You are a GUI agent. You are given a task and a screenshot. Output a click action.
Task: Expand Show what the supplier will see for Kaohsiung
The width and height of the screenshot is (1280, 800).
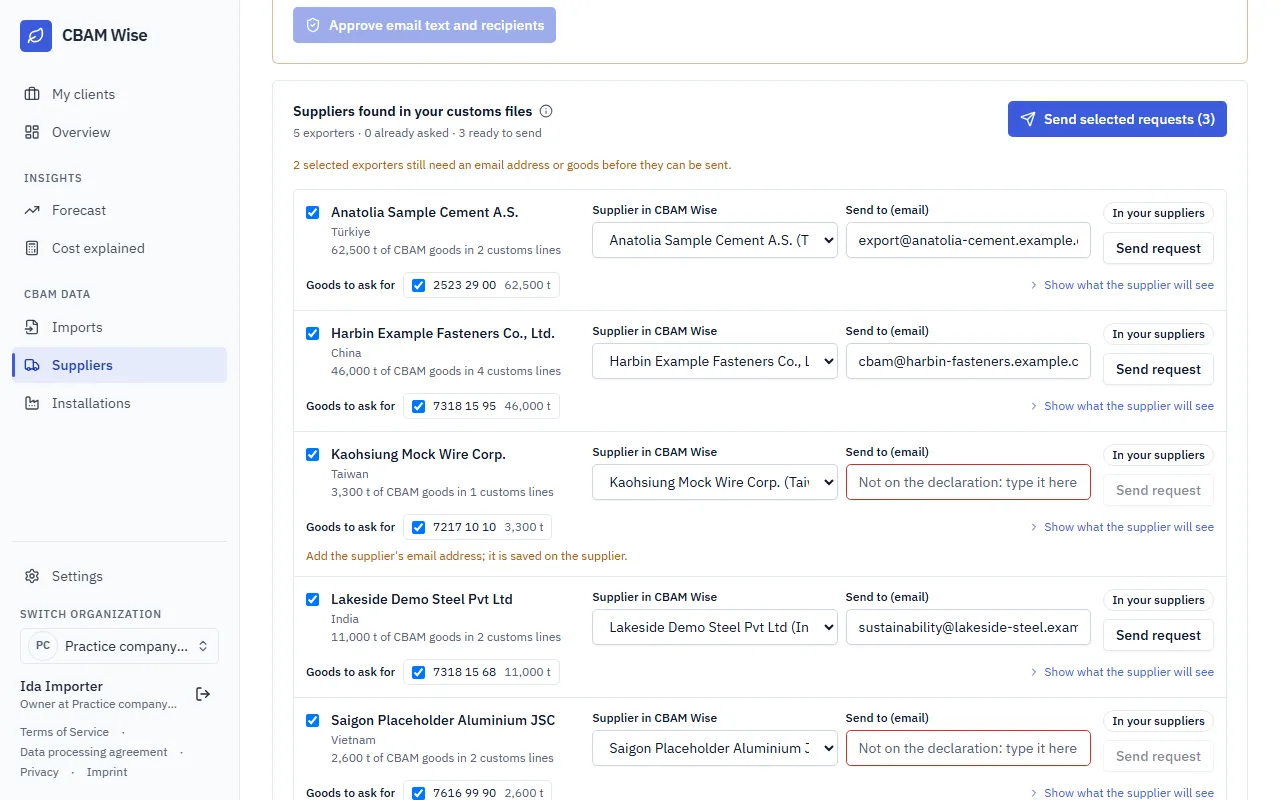point(1122,527)
